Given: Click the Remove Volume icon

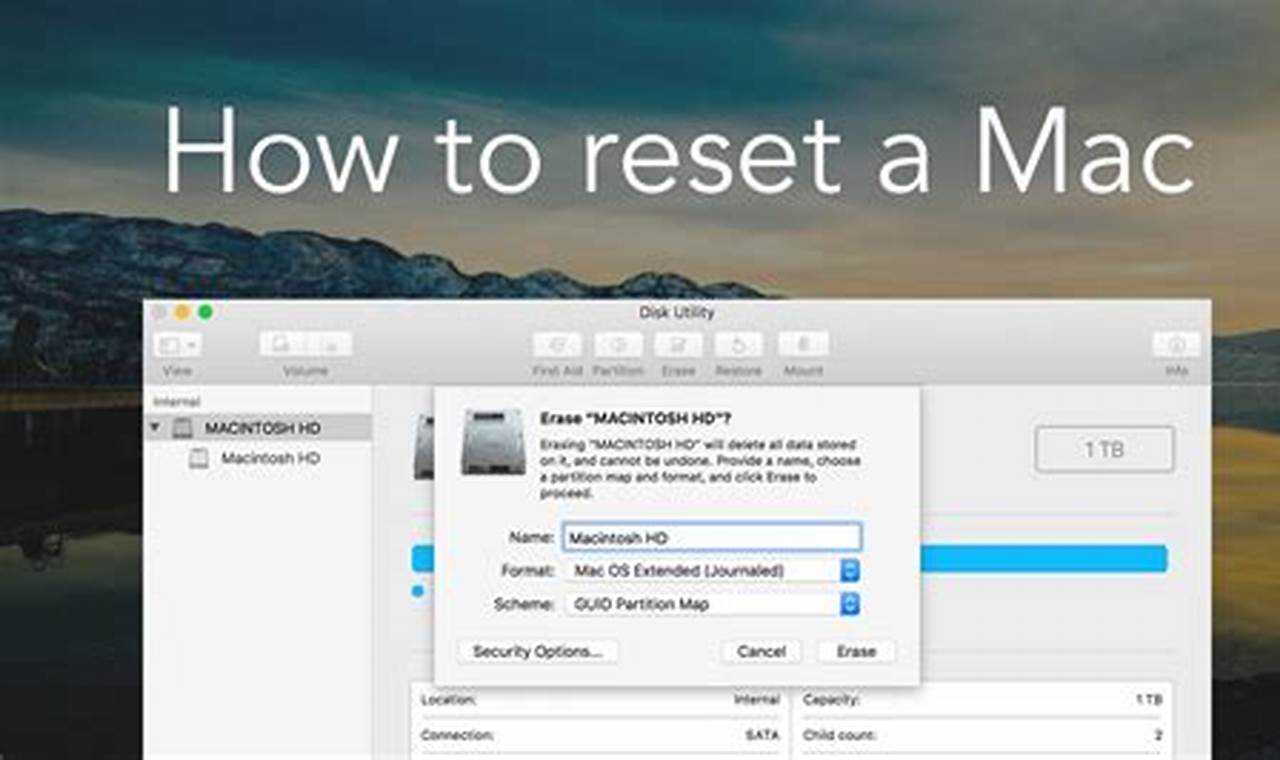Looking at the screenshot, I should pyautogui.click(x=330, y=345).
